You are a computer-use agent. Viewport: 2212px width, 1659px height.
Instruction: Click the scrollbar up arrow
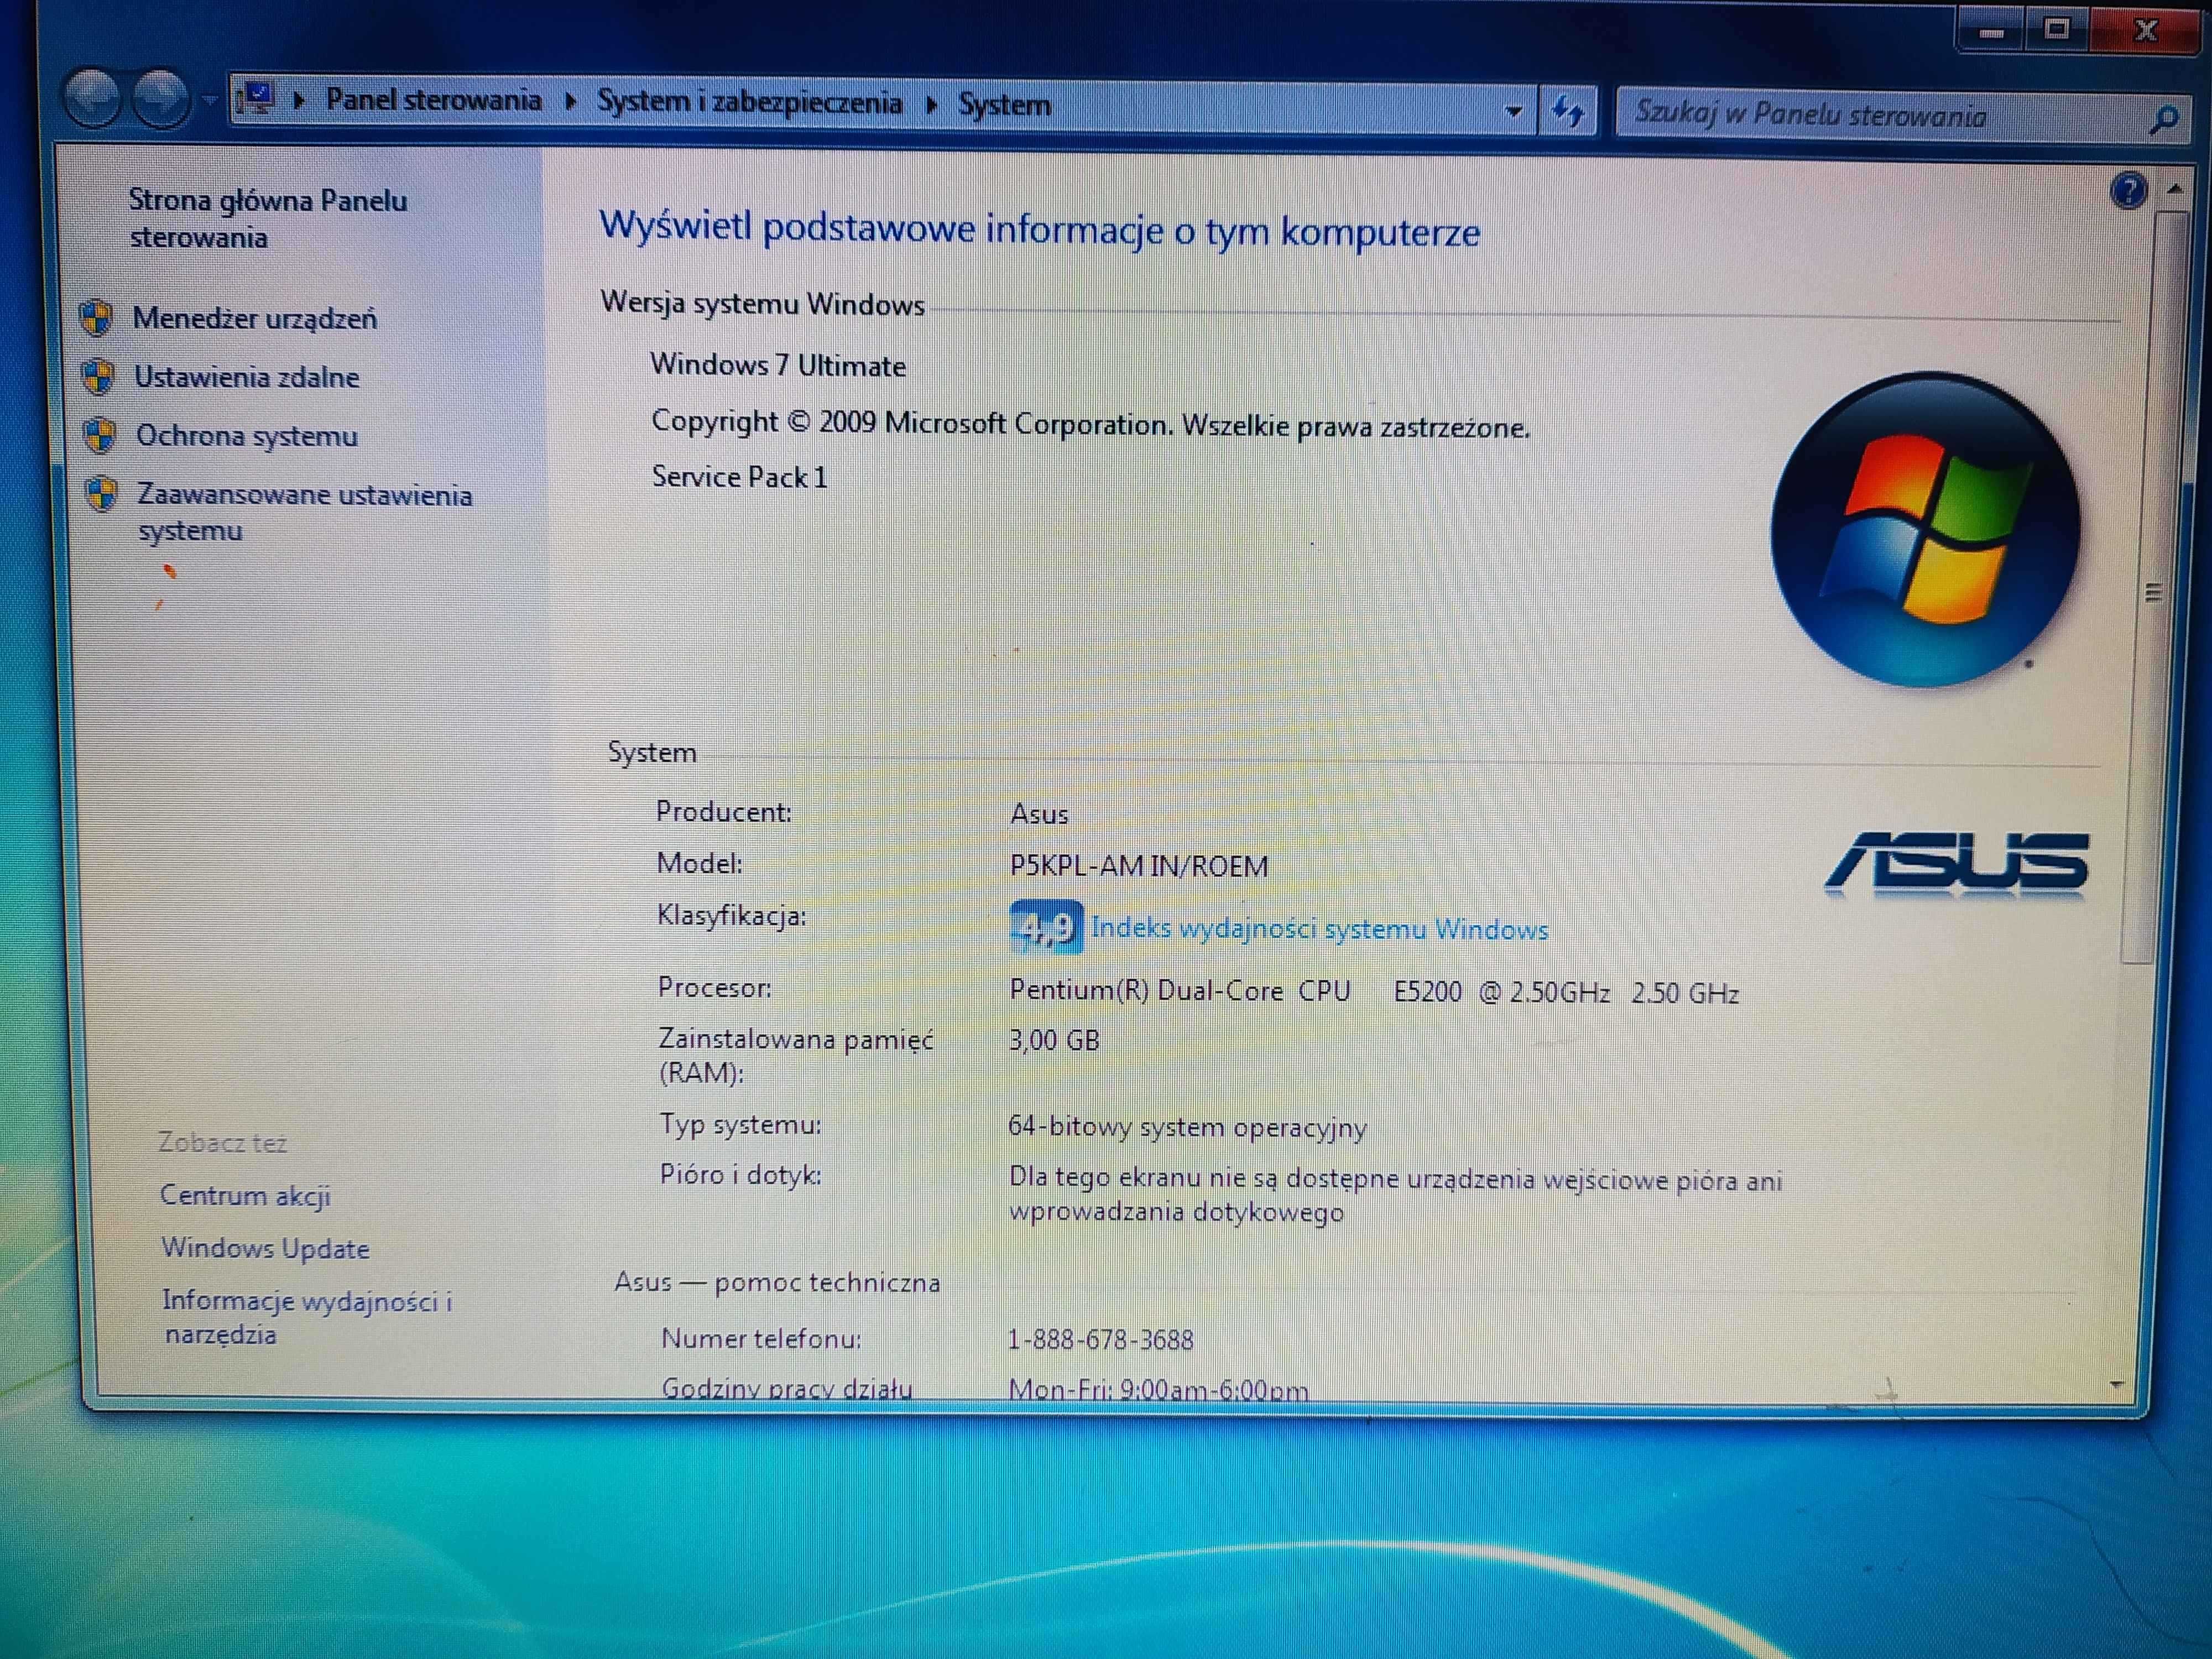2175,188
